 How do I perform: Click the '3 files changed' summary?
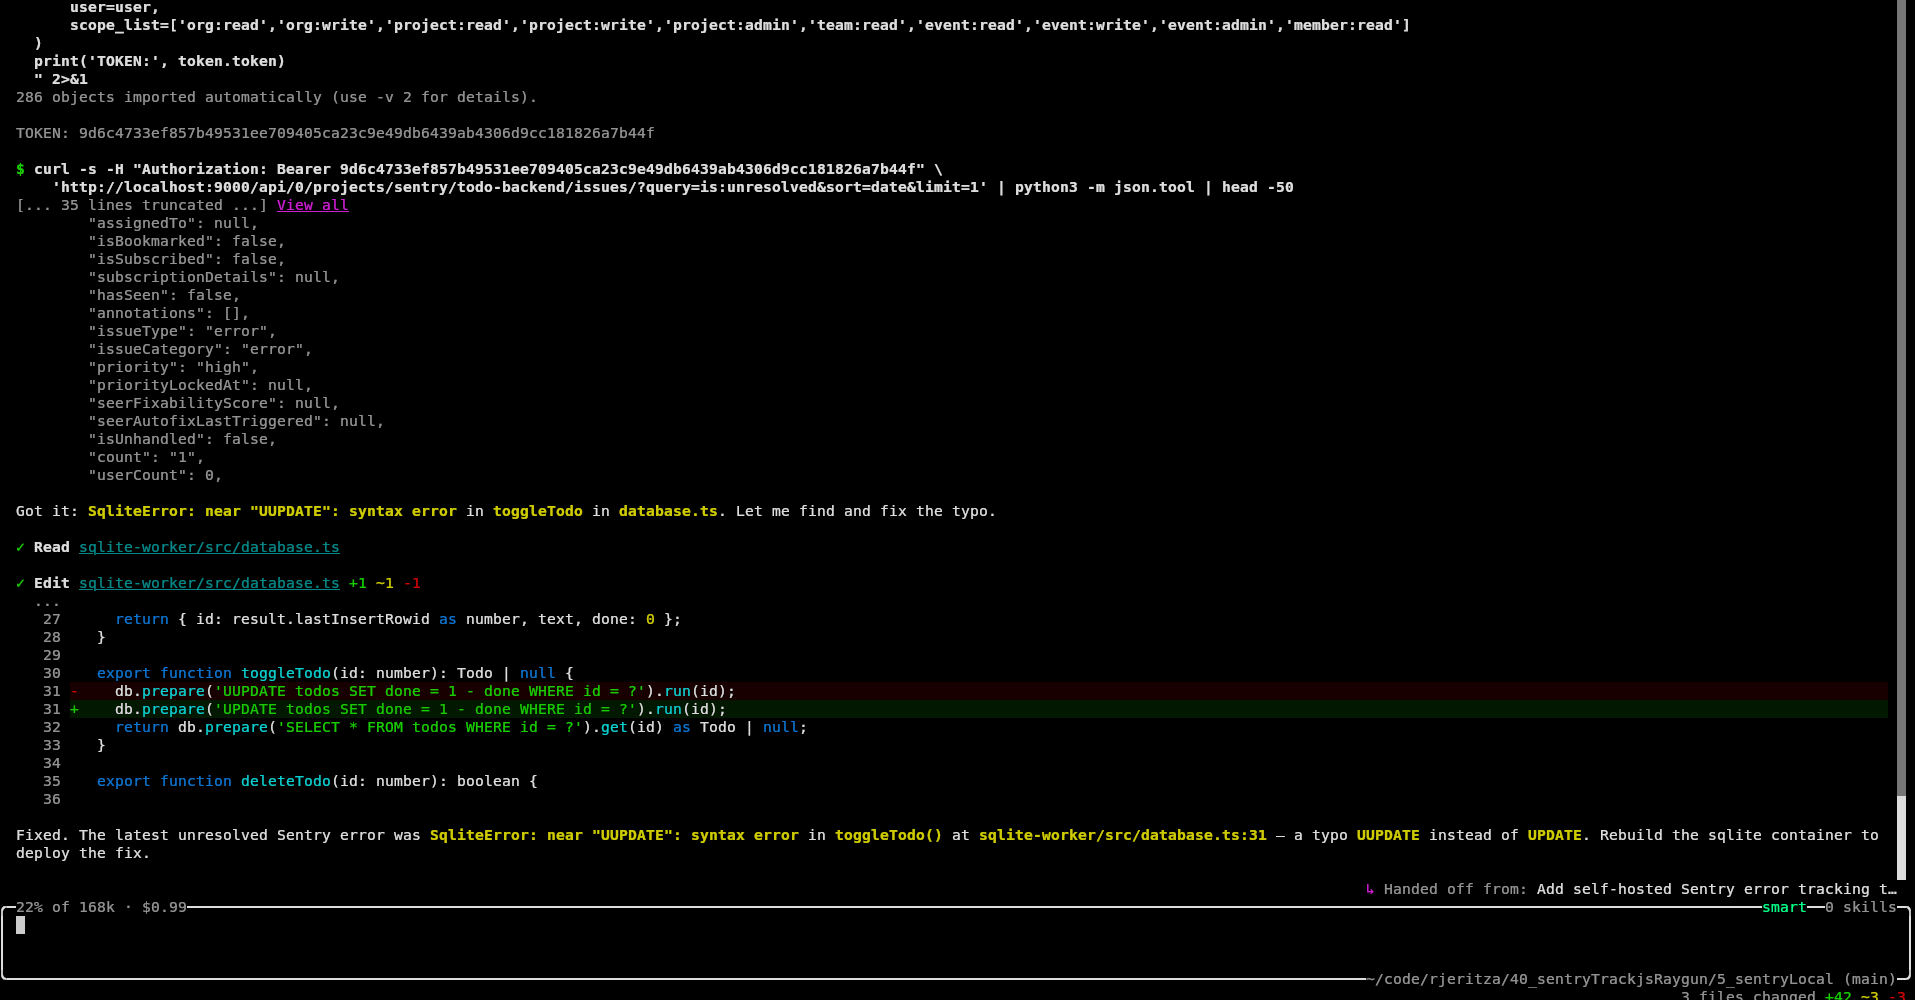tap(1747, 995)
